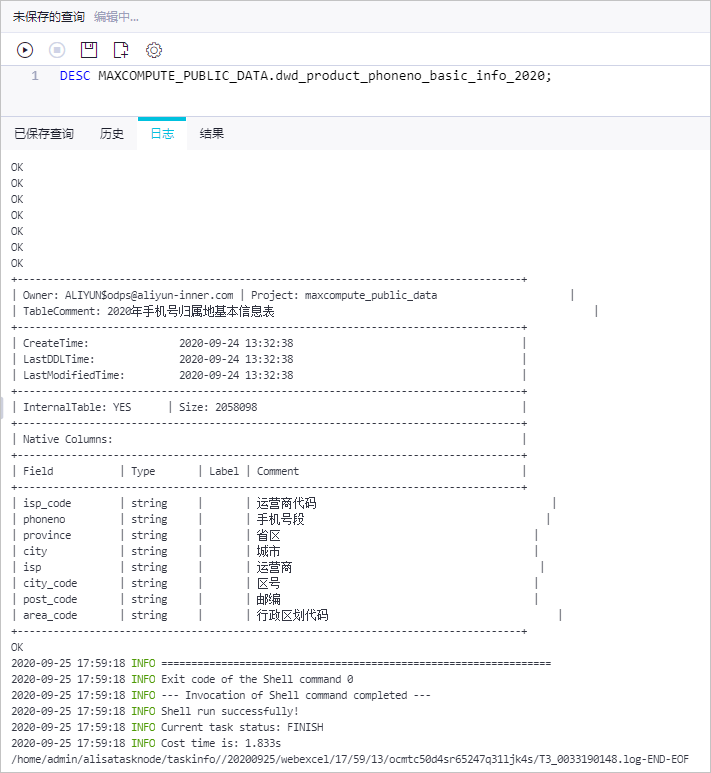Click the Exit code of the Shell command 0 line
711x773 pixels.
[x=182, y=679]
